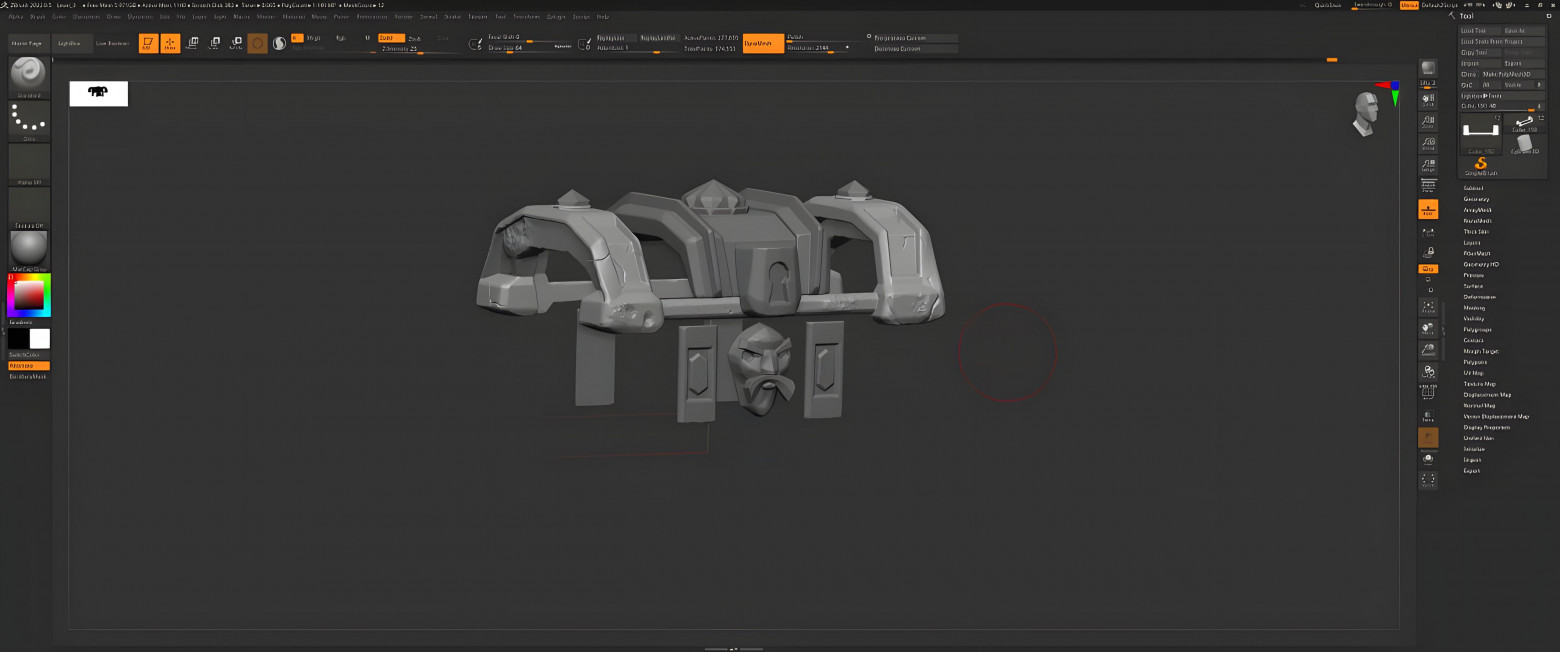The width and height of the screenshot is (1560, 652).
Task: Enable Rotate mode
Action: click(x=235, y=42)
